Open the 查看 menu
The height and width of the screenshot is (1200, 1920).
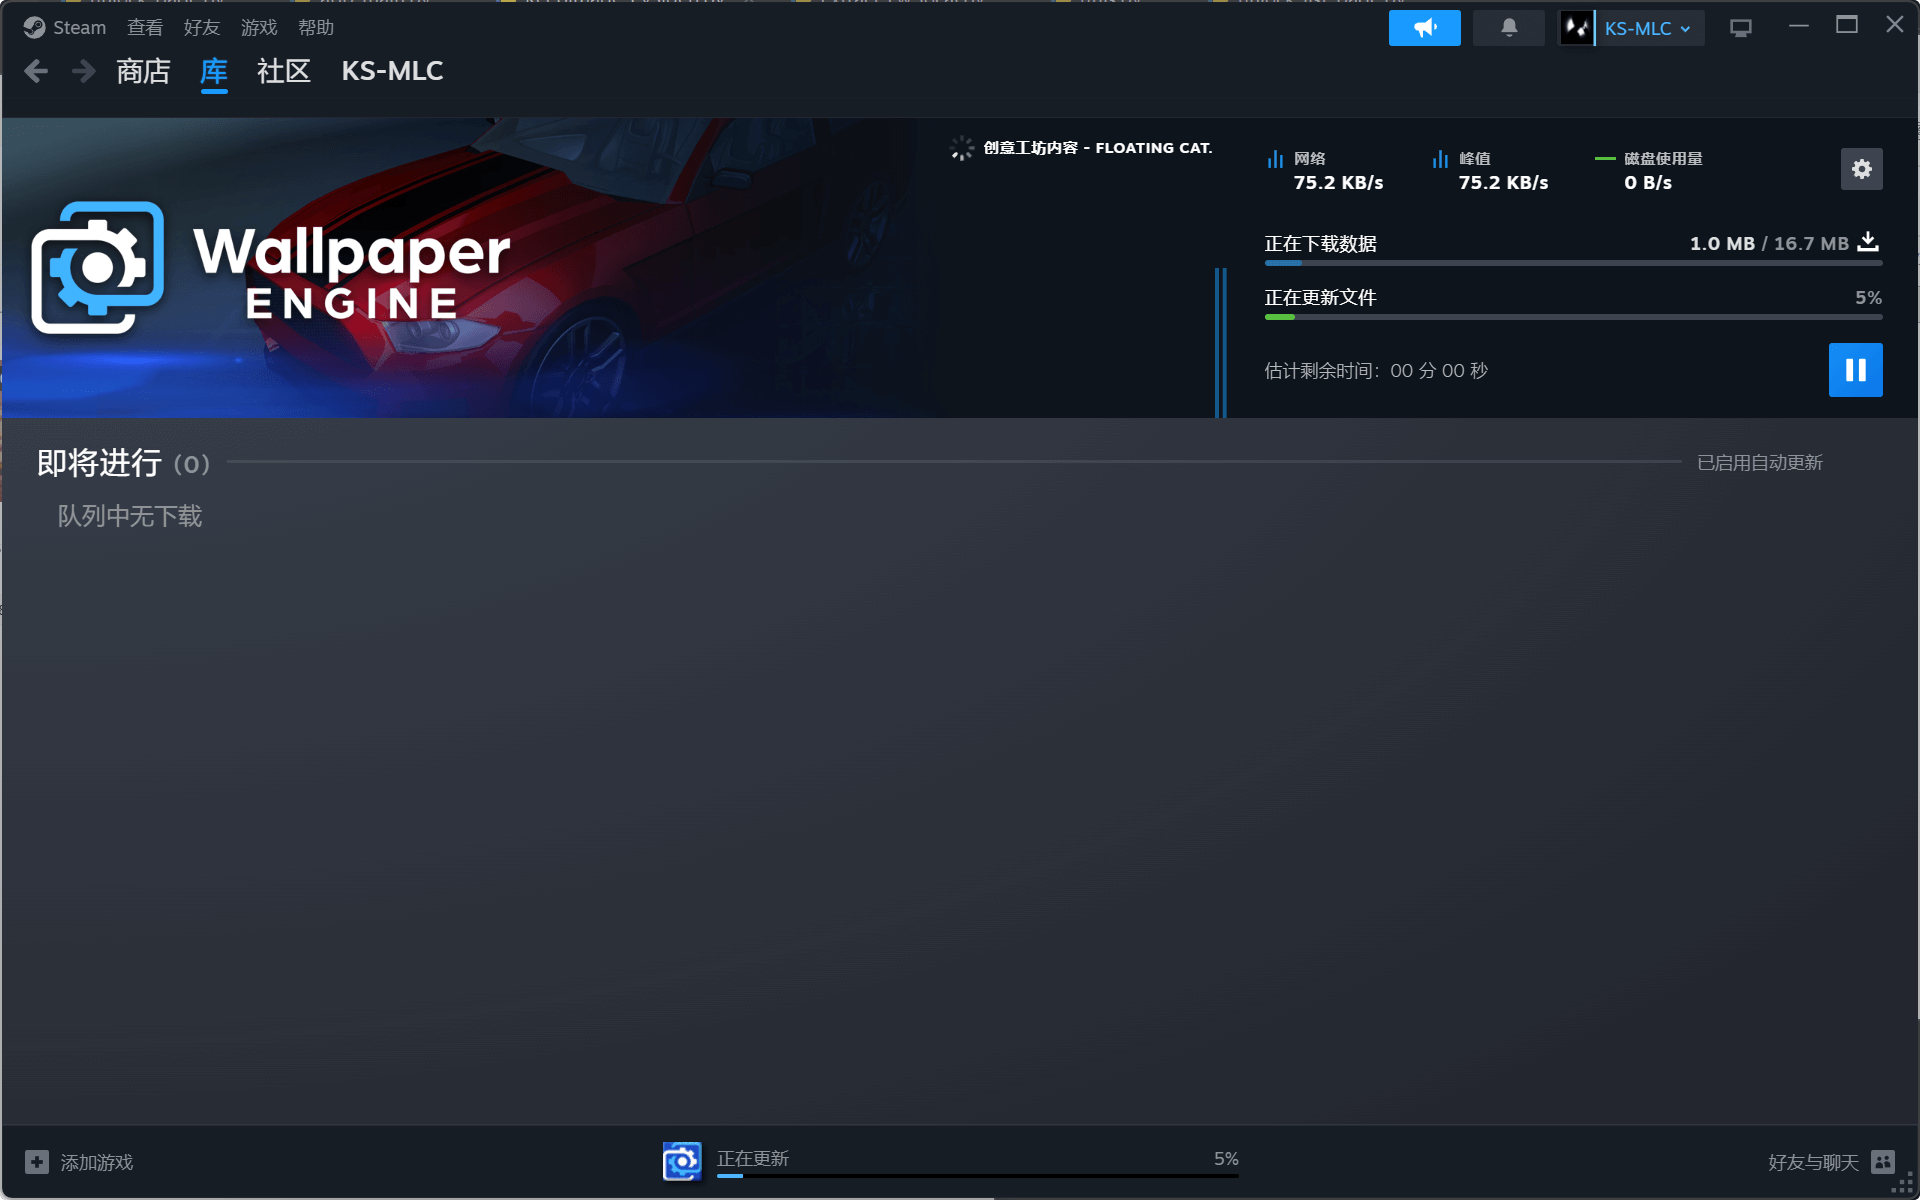click(145, 28)
